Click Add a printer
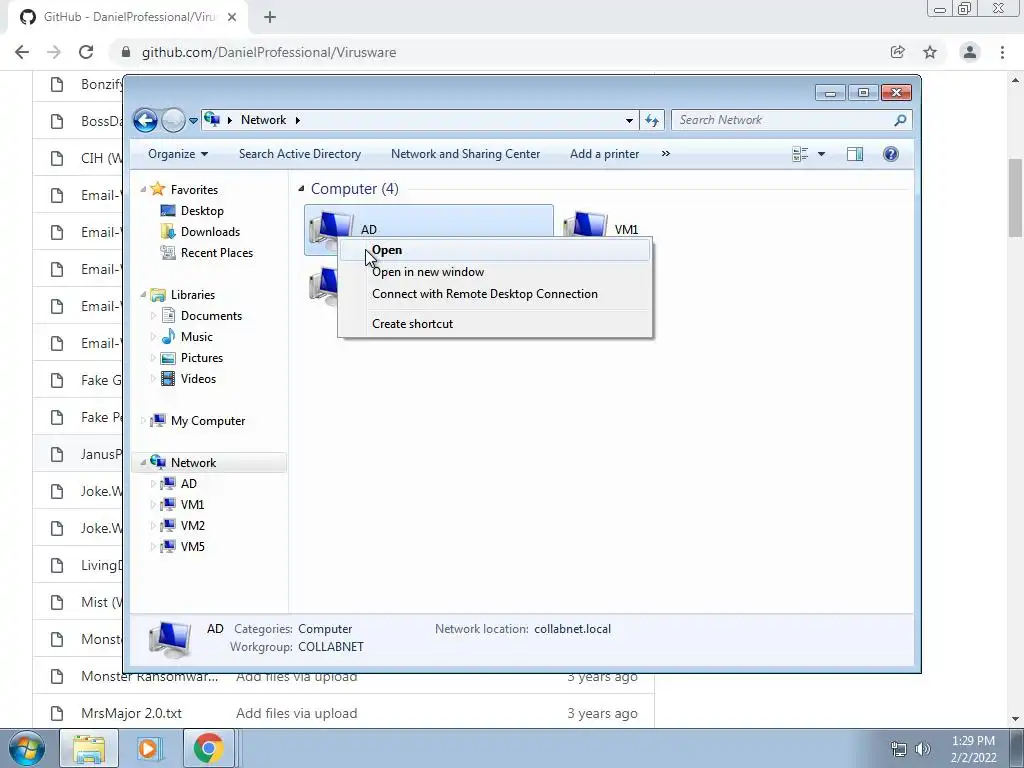The width and height of the screenshot is (1024, 768). coord(604,154)
